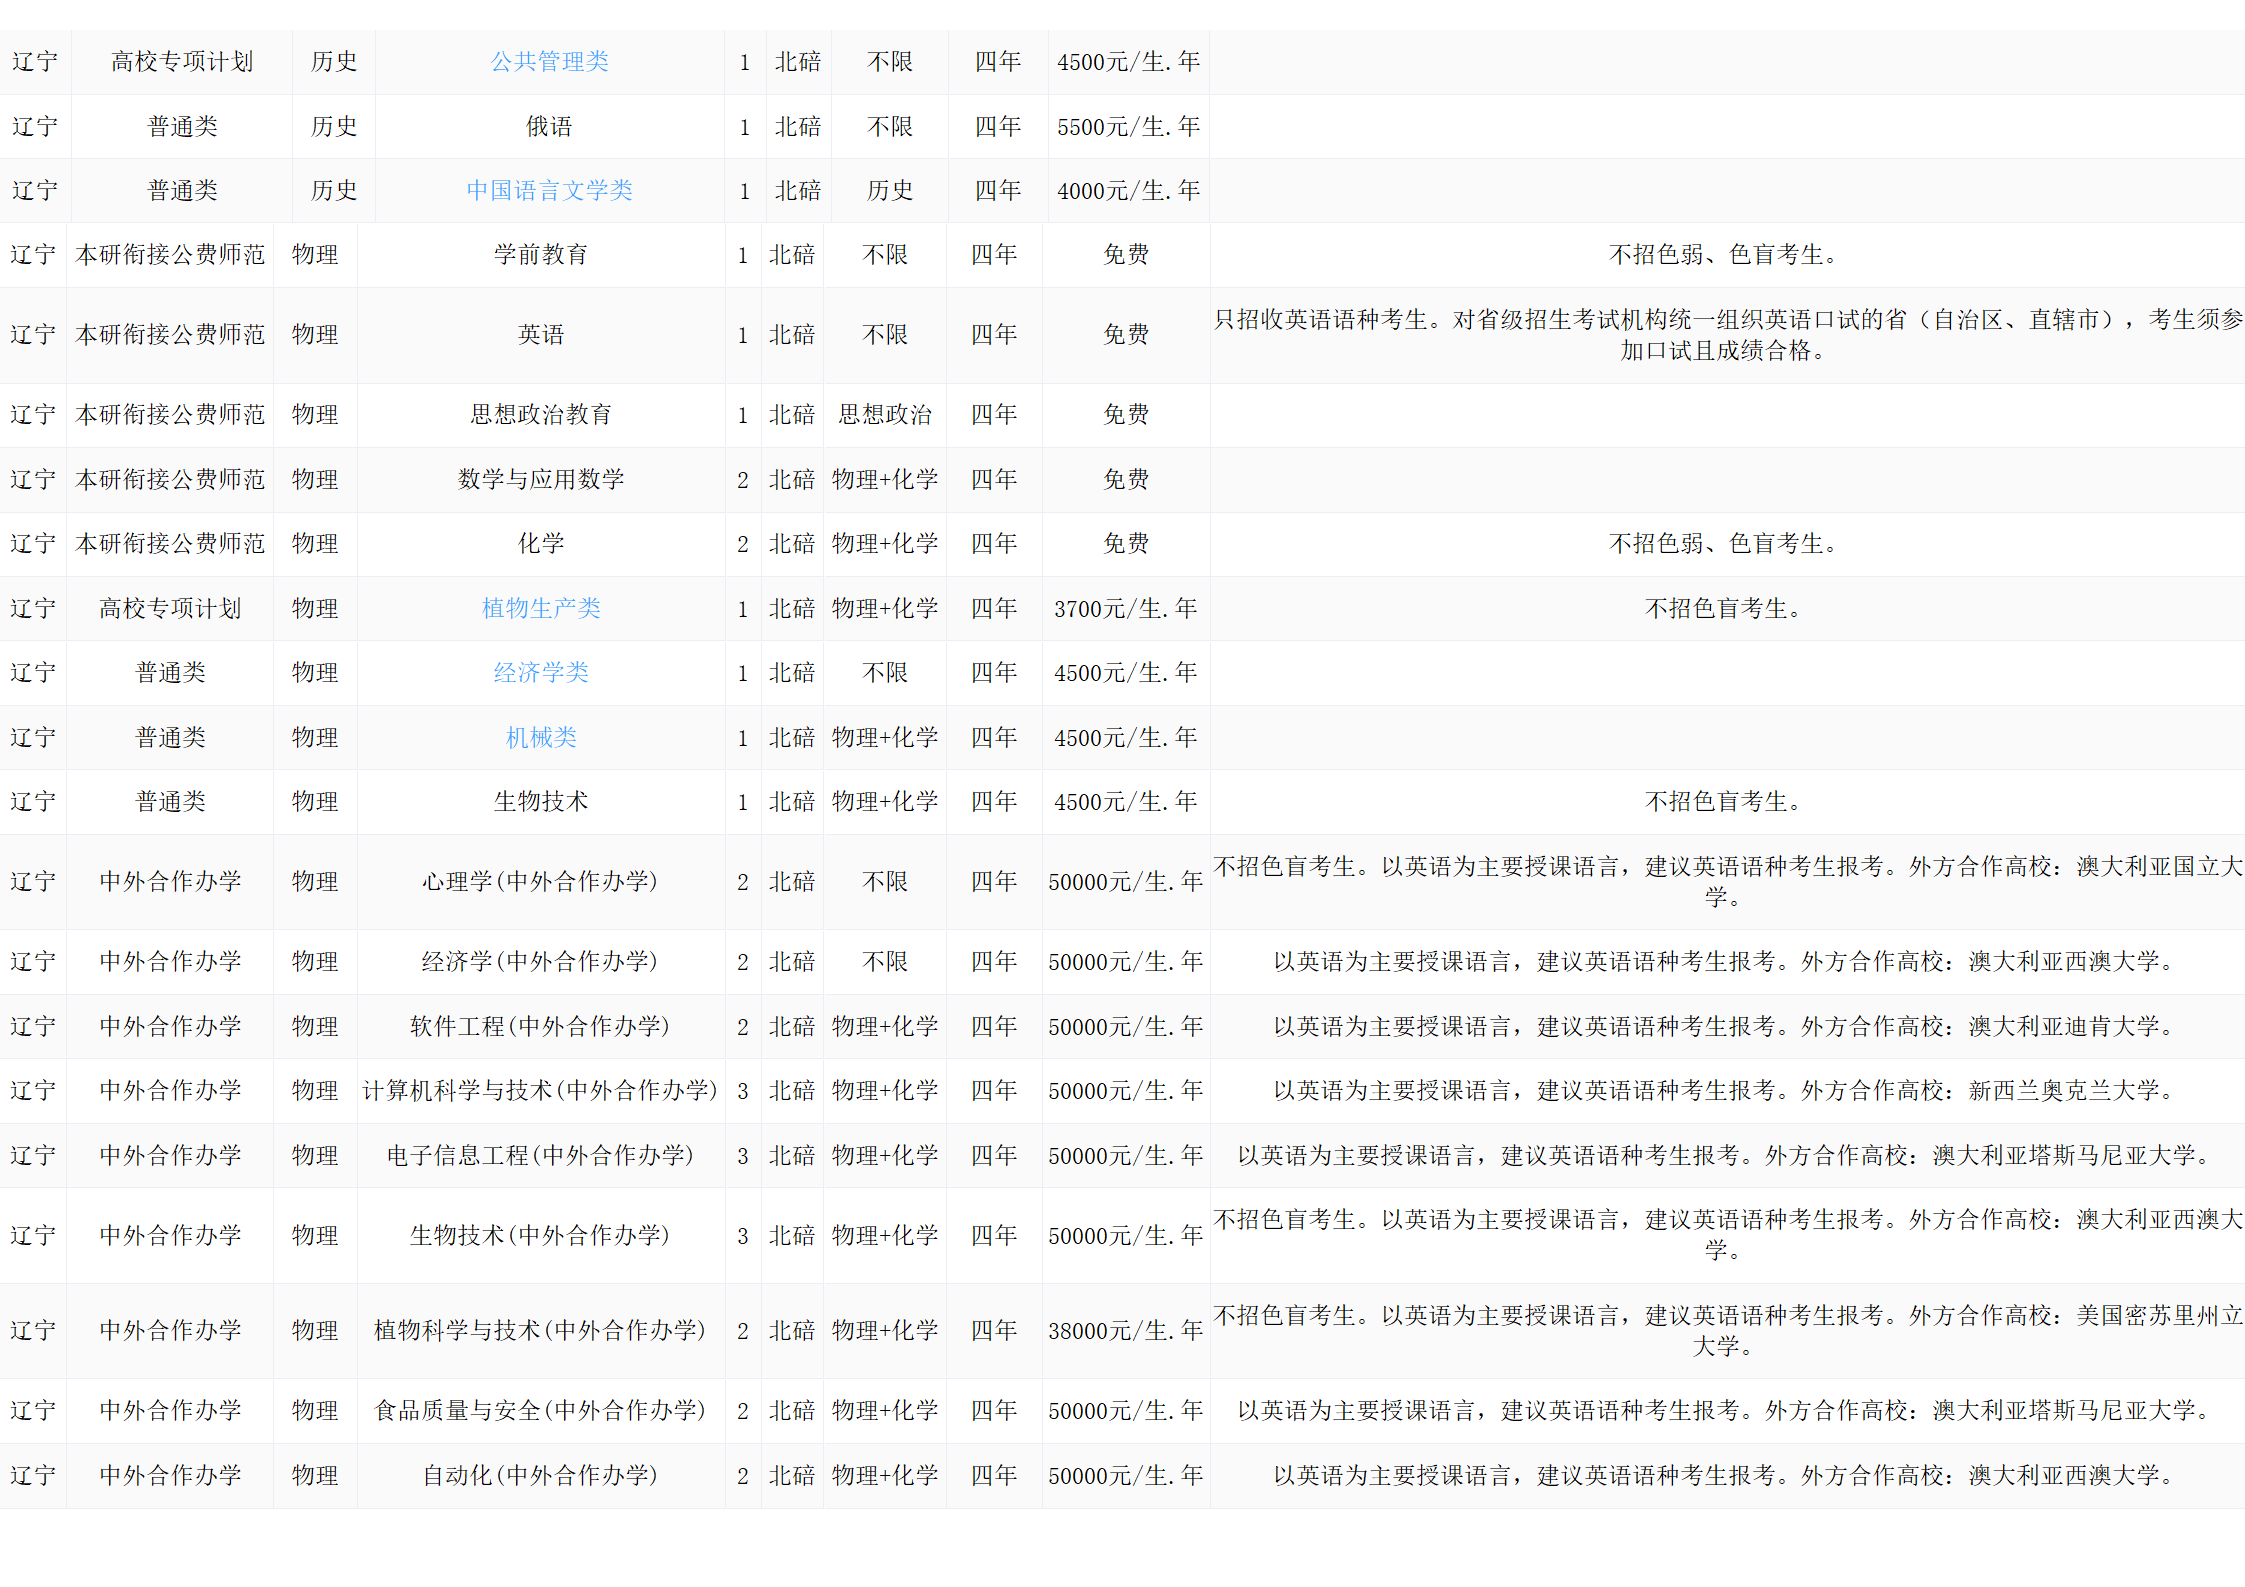Select the 俄语 major cell
Screen dimensions: 2245x1587
(x=549, y=126)
